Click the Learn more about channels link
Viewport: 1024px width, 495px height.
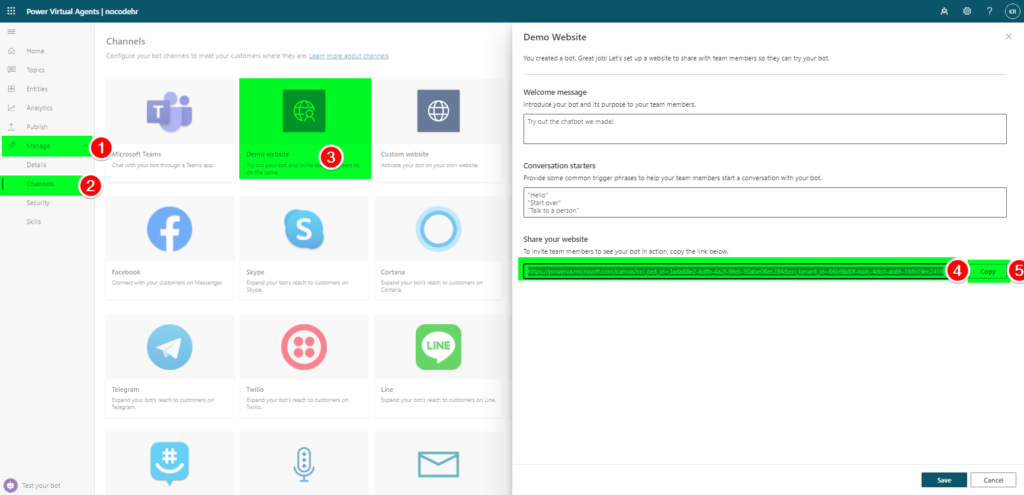pos(349,56)
